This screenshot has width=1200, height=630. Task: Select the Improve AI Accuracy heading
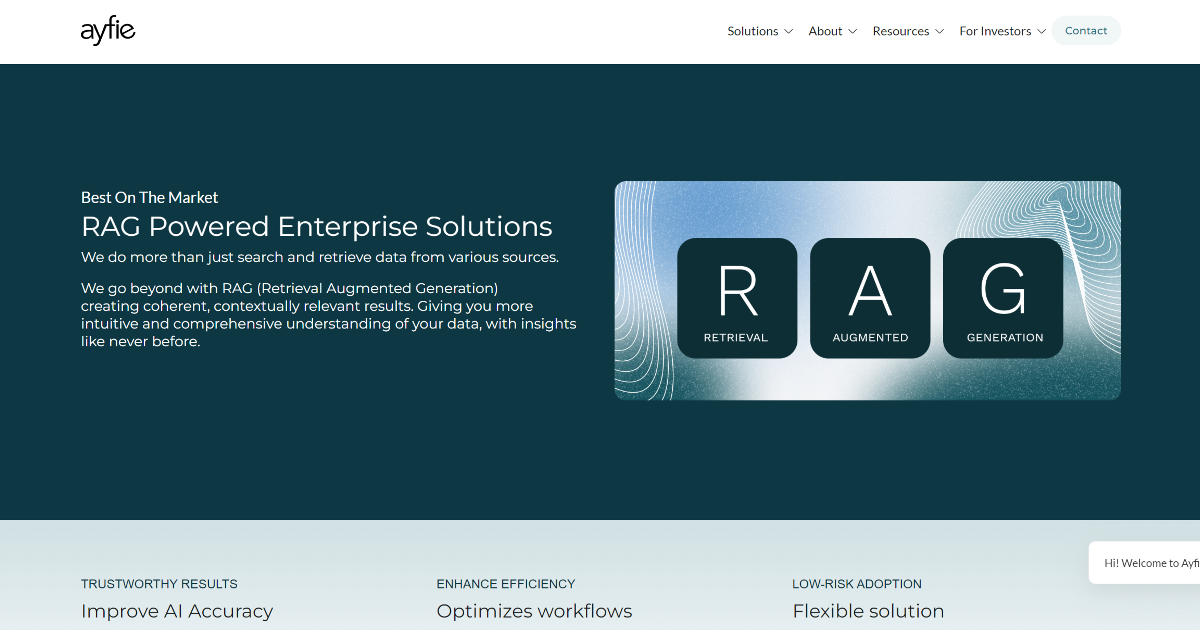click(177, 611)
